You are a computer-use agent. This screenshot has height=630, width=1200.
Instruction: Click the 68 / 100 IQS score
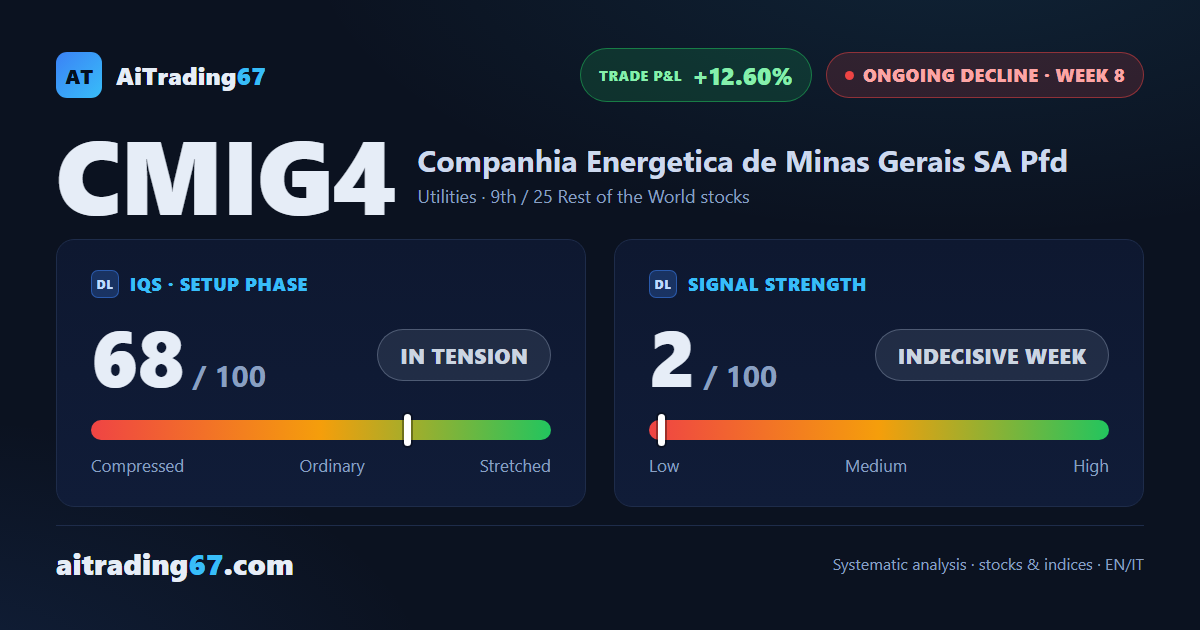click(x=179, y=360)
